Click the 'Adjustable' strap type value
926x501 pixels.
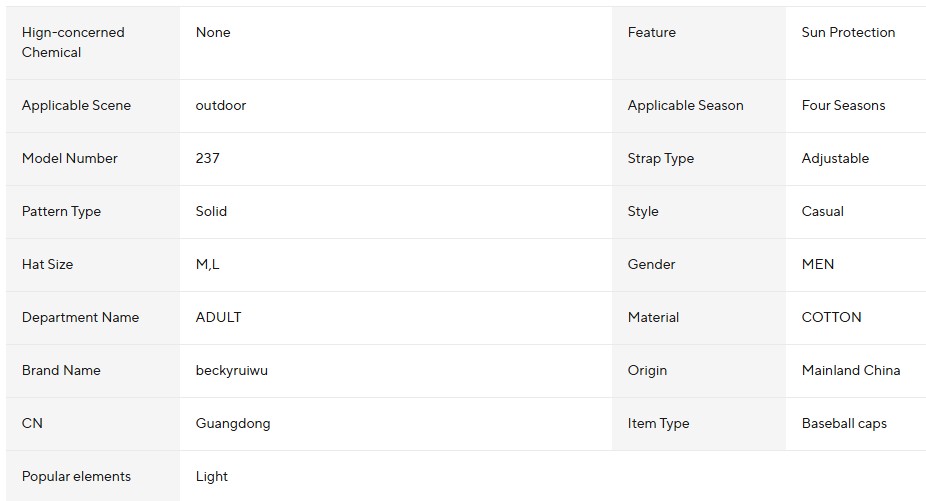tap(835, 158)
